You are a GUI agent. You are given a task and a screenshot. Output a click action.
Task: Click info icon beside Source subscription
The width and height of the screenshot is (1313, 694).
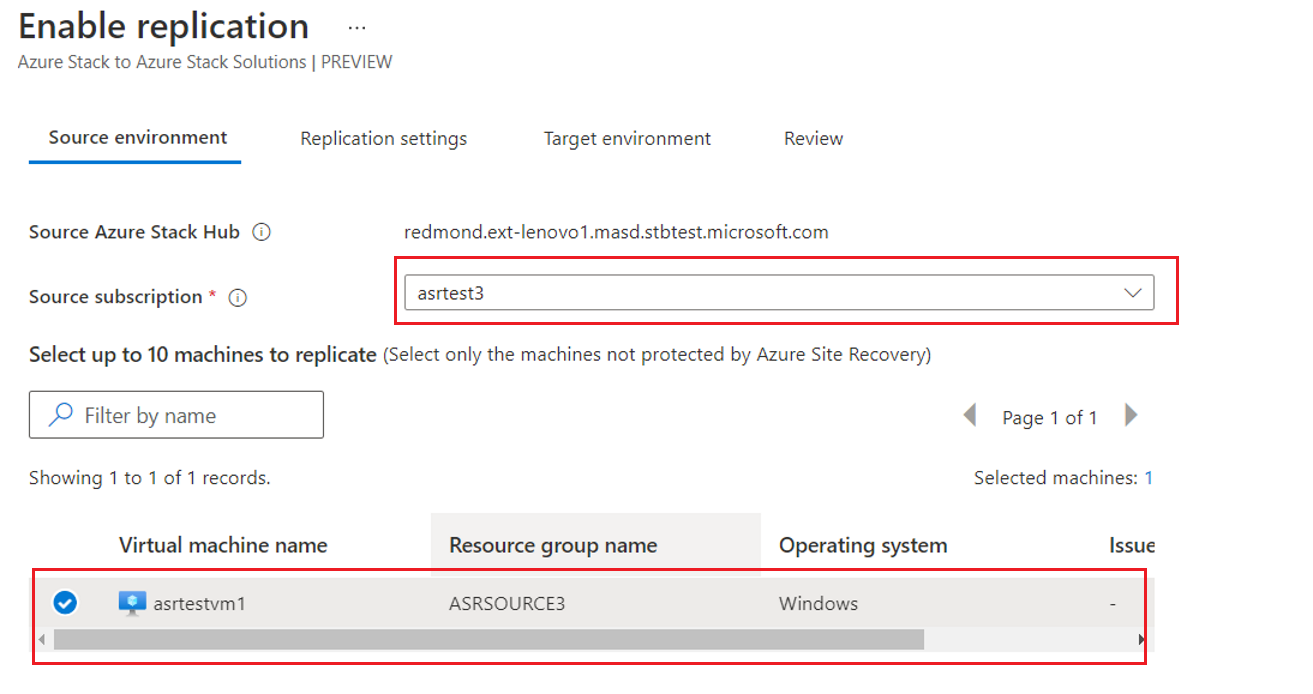pyautogui.click(x=238, y=297)
